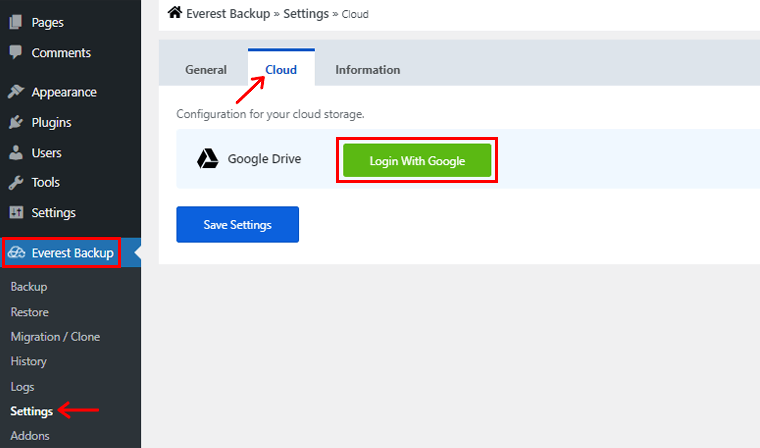Switch to the General tab

tap(206, 70)
